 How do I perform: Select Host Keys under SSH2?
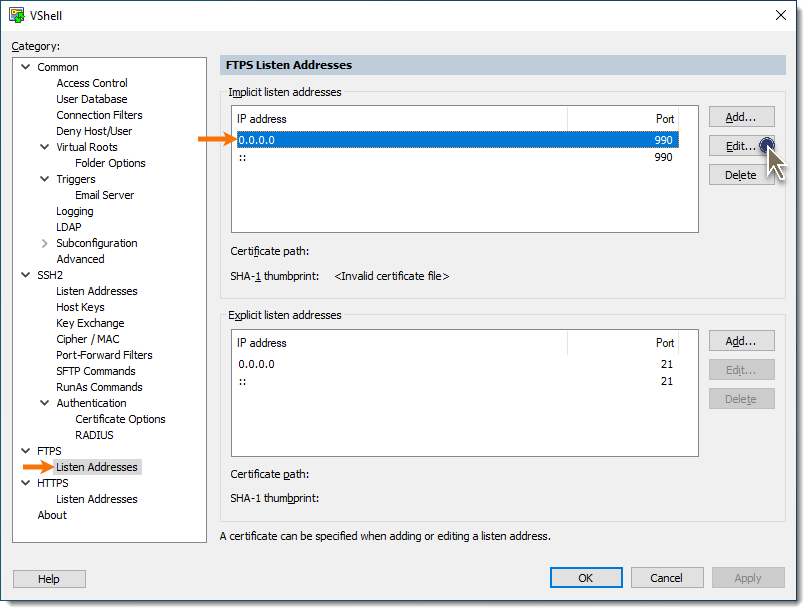pyautogui.click(x=80, y=307)
